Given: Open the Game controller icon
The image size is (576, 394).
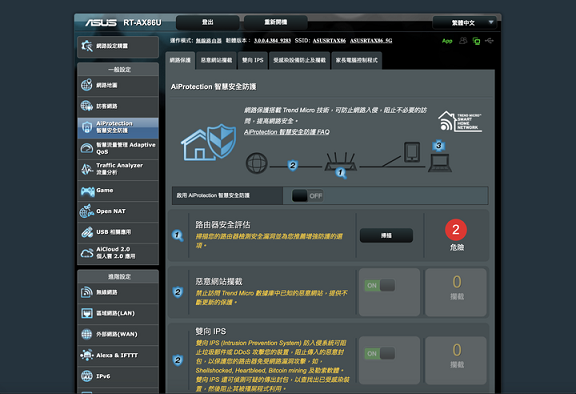Looking at the screenshot, I should 87,191.
